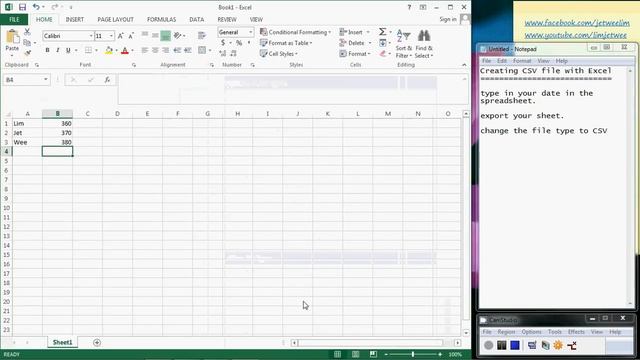640x360 pixels.
Task: Adjust the zoom slider handle in status bar
Action: [413, 354]
